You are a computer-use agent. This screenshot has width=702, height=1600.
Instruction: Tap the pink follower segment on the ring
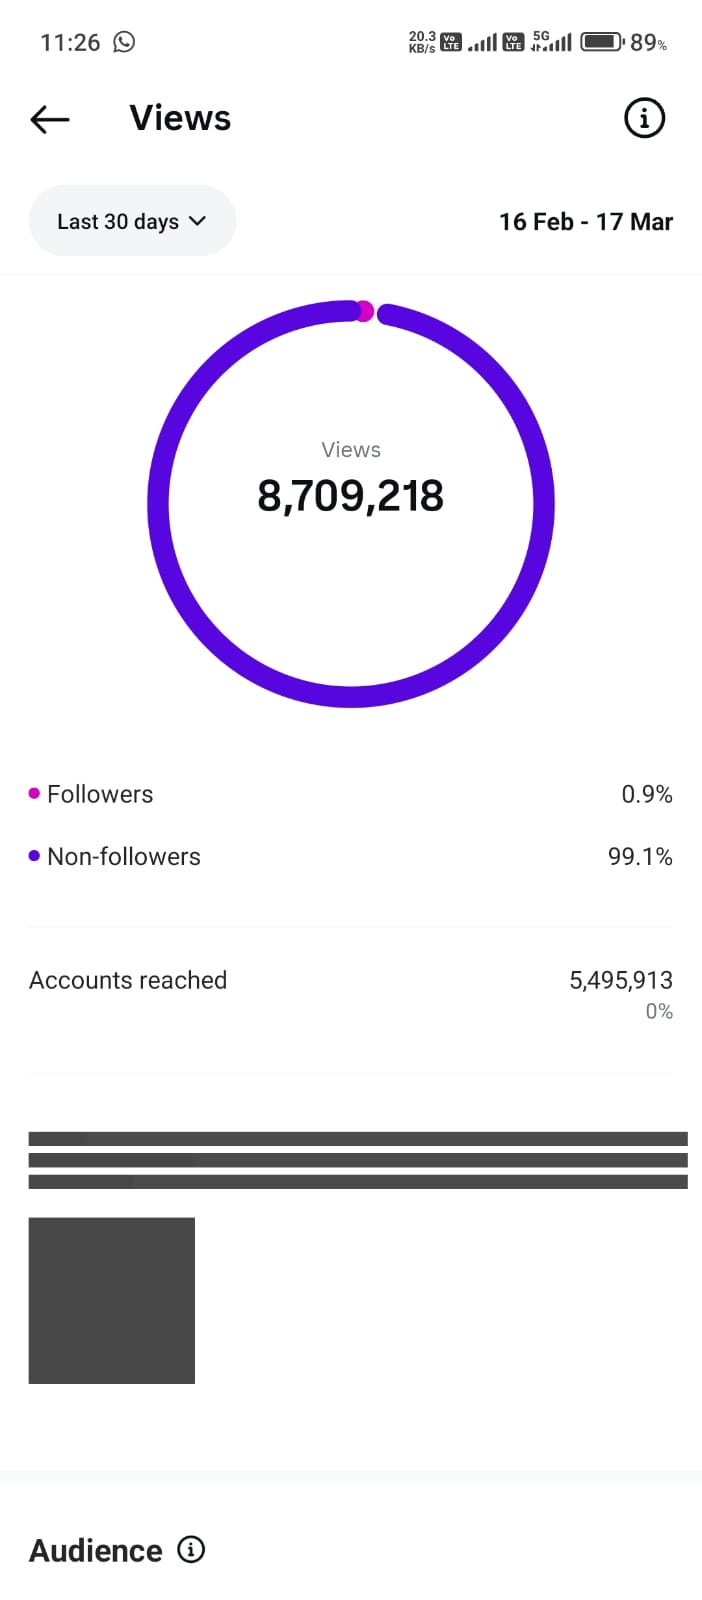[365, 312]
